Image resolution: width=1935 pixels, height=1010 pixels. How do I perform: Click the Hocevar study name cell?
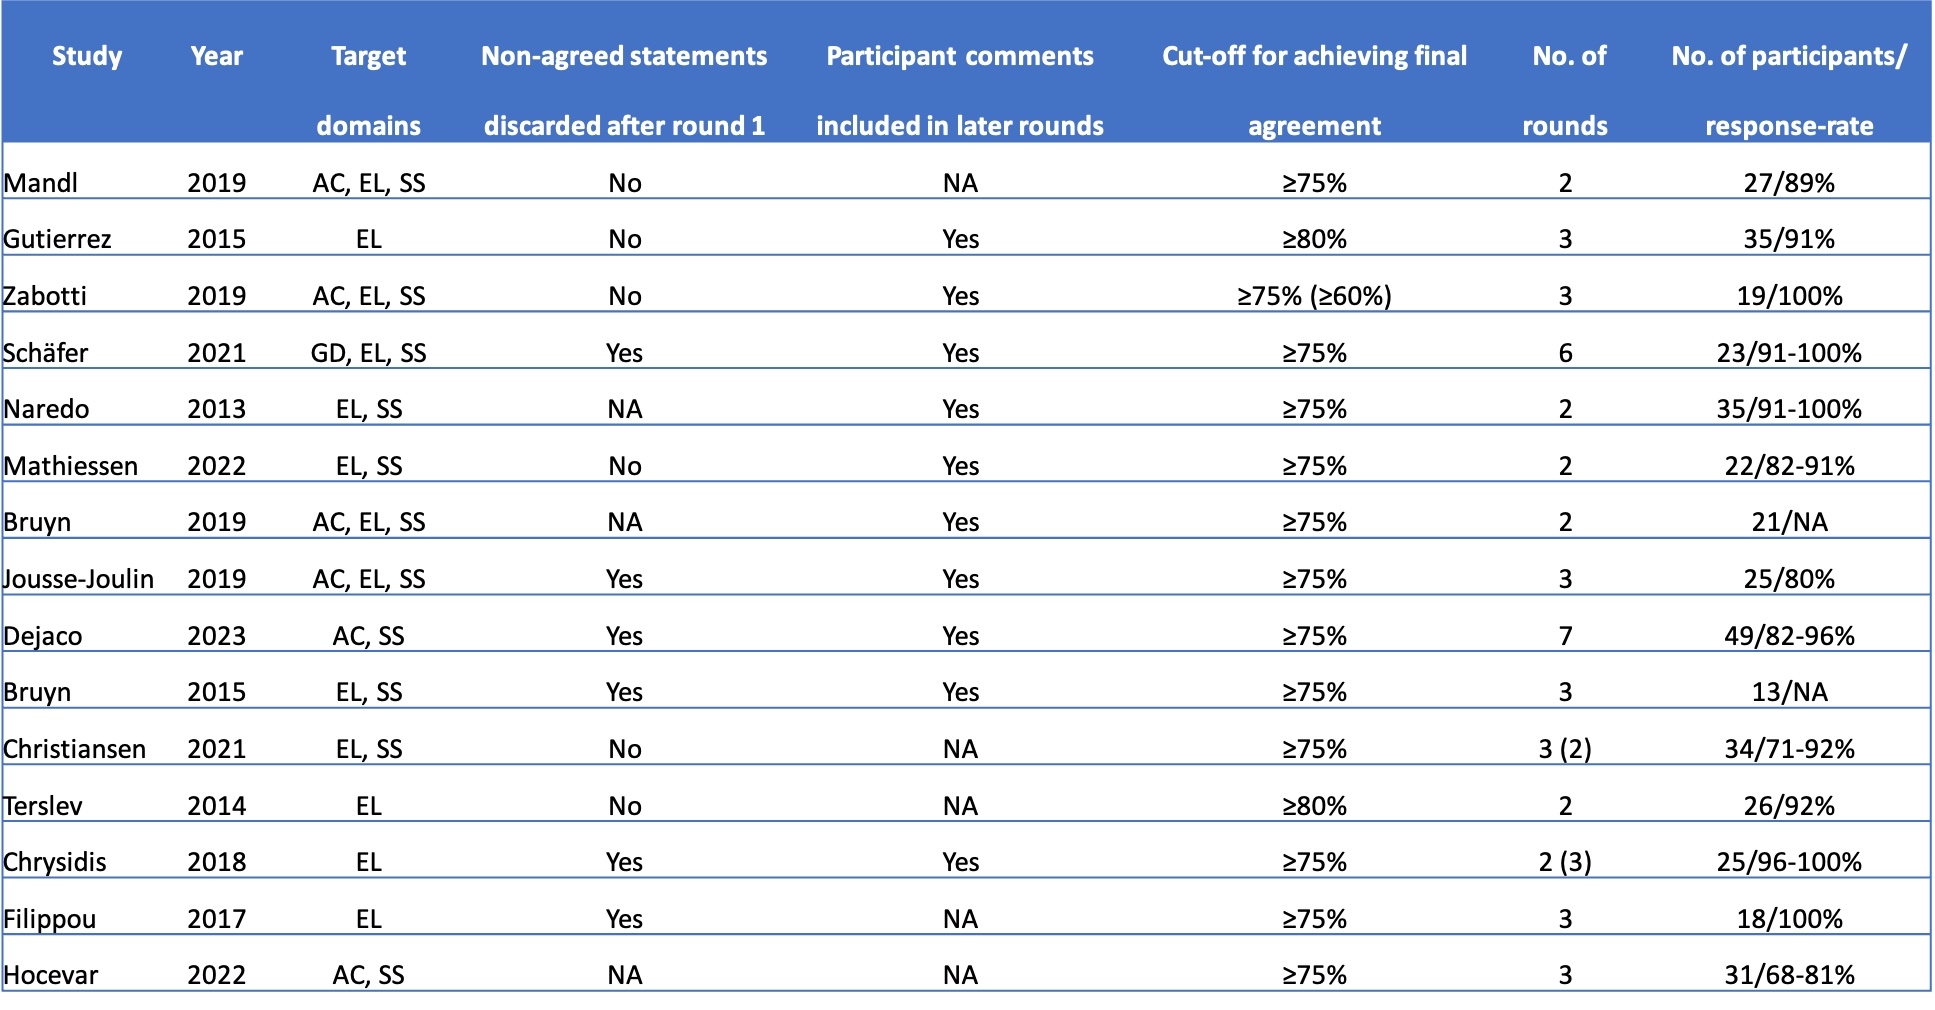[x=51, y=975]
